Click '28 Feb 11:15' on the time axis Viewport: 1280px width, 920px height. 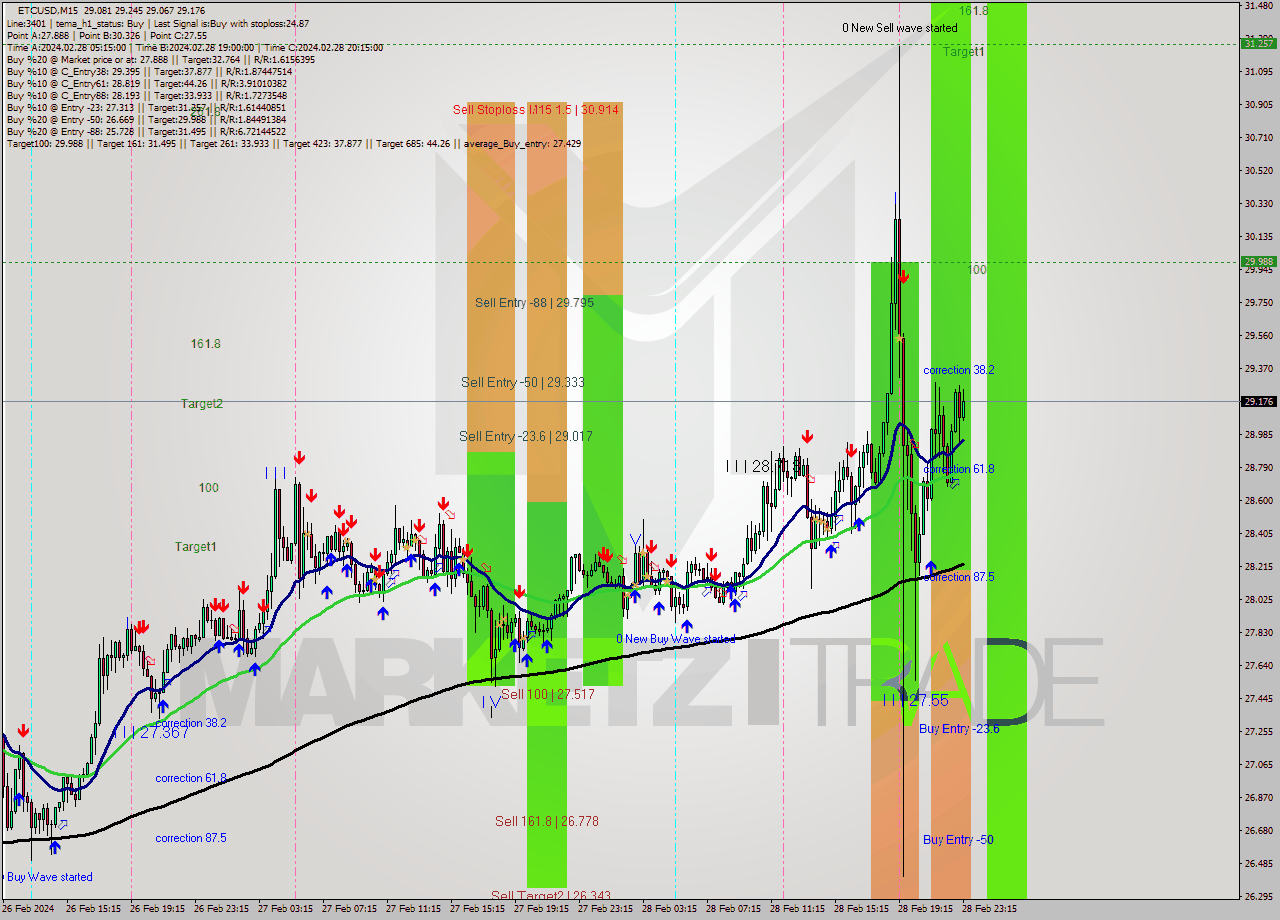(797, 909)
